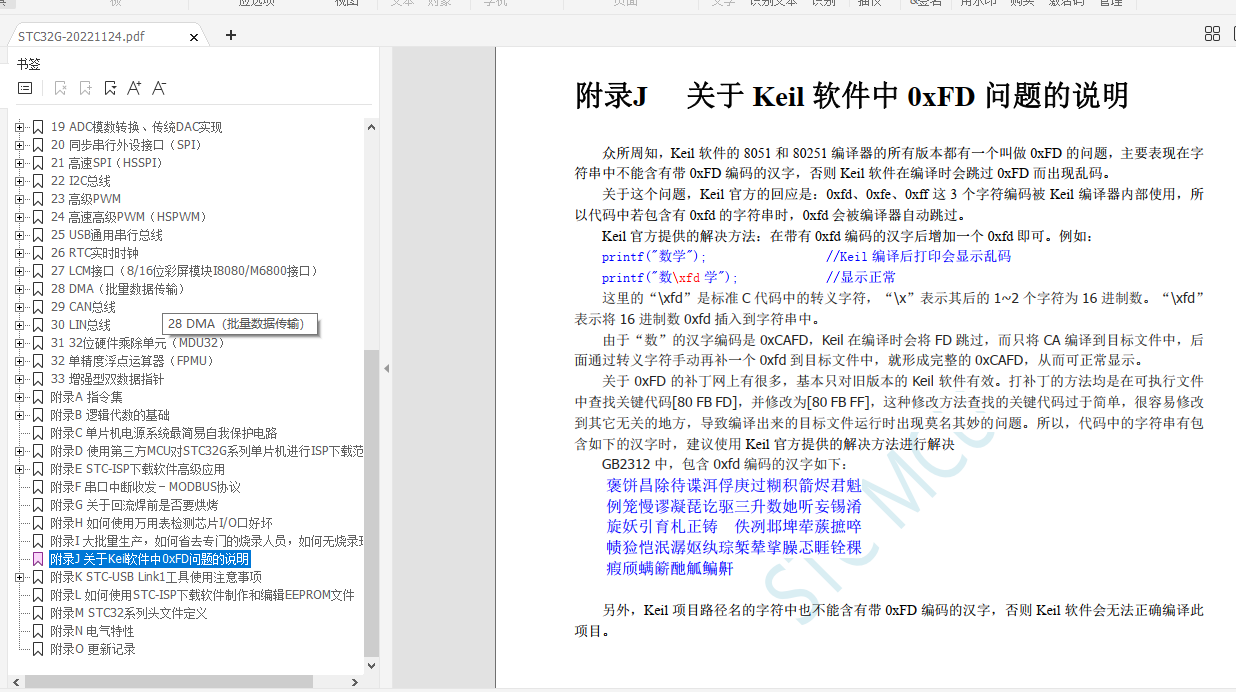Go to bookmark 附录N 电气特性
This screenshot has width=1236, height=692.
[x=92, y=631]
